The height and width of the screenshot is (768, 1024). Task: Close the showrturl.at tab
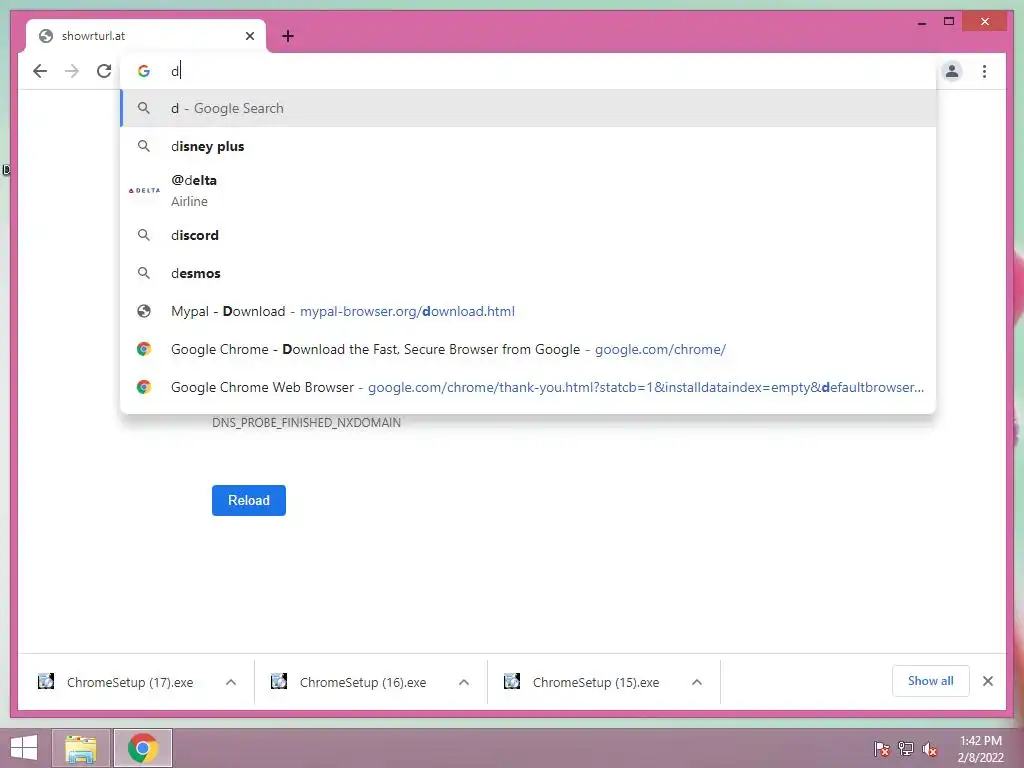(x=249, y=36)
